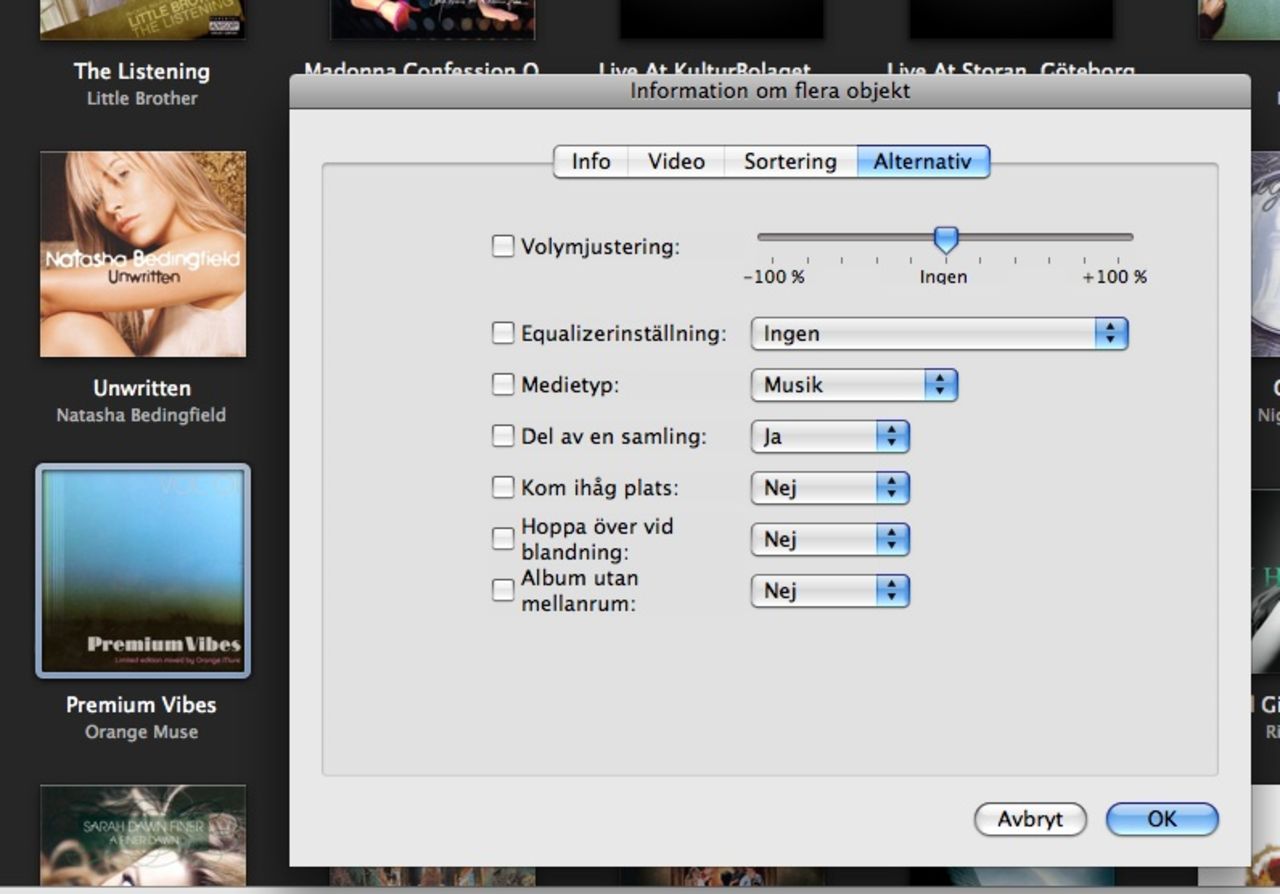
Task: Tick Album utan mellanrum checkbox
Action: tap(503, 591)
